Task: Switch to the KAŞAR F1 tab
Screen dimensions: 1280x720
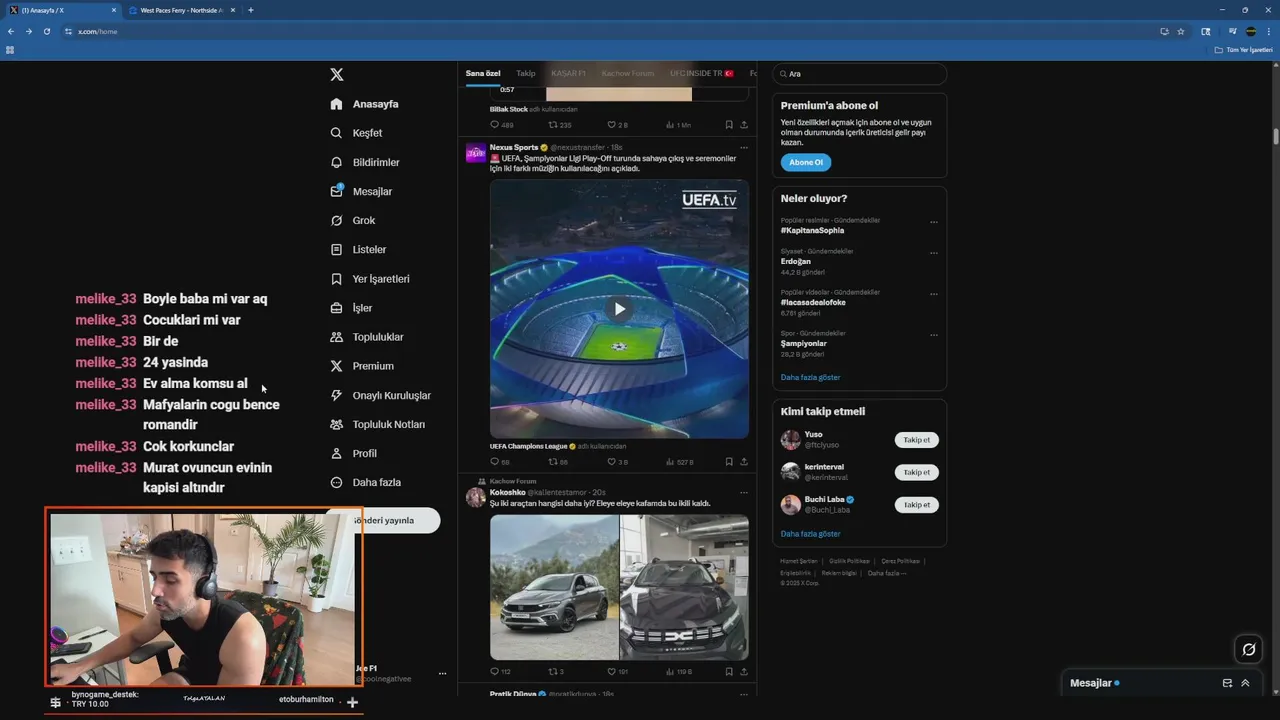Action: [568, 73]
